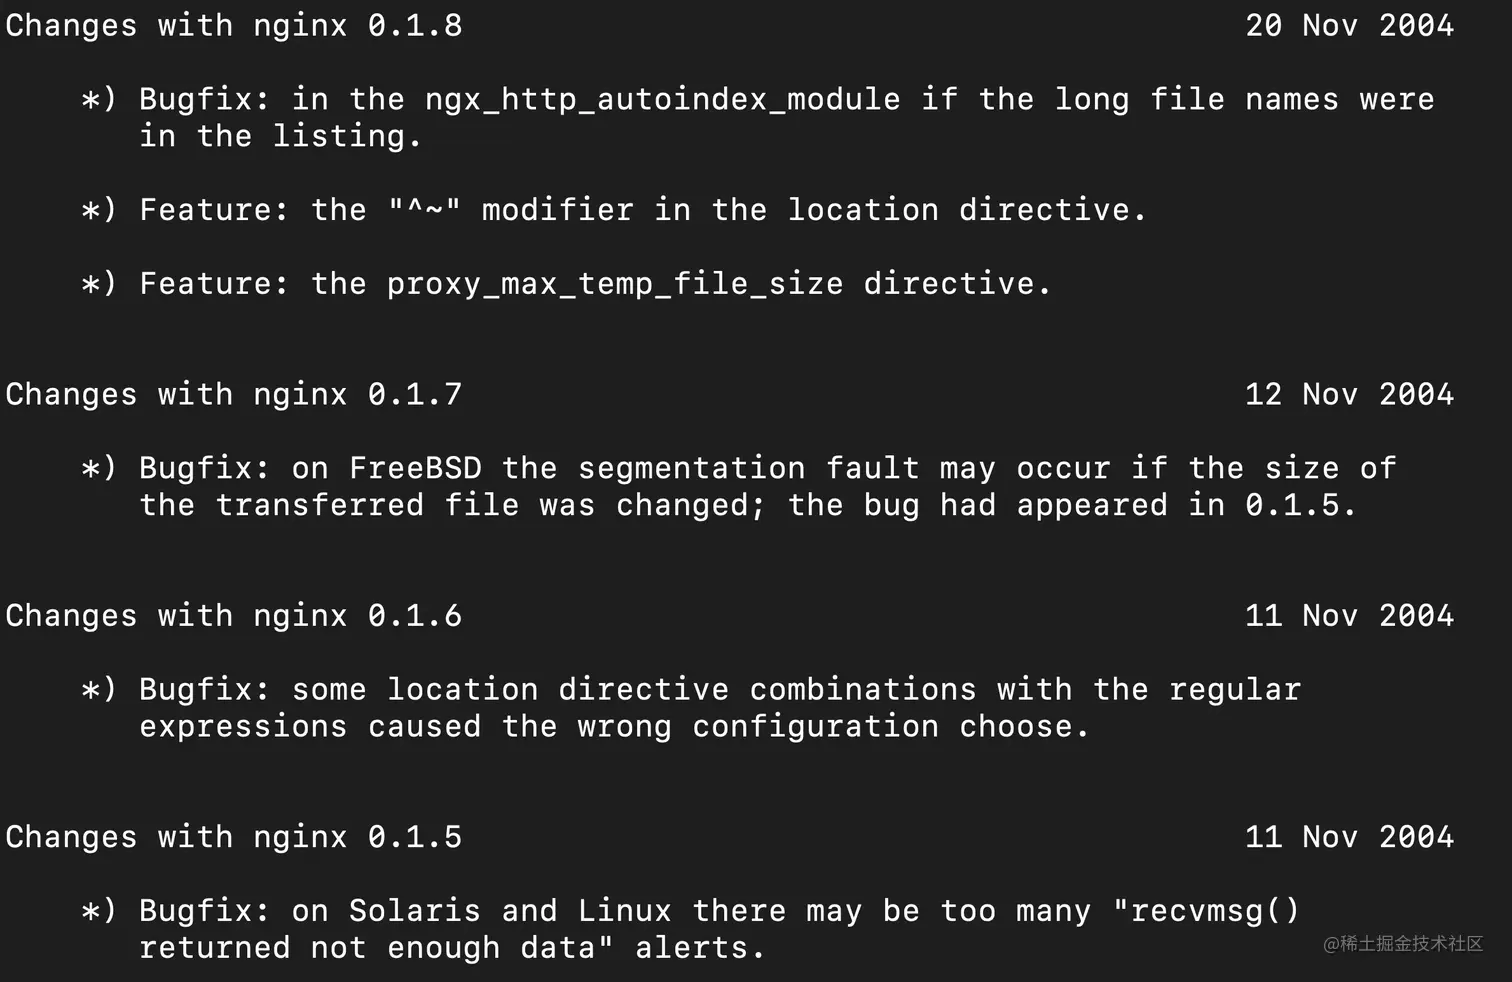The image size is (1512, 982).
Task: Select the "Changes with nginx 0.1.5" heading
Action: coord(234,836)
